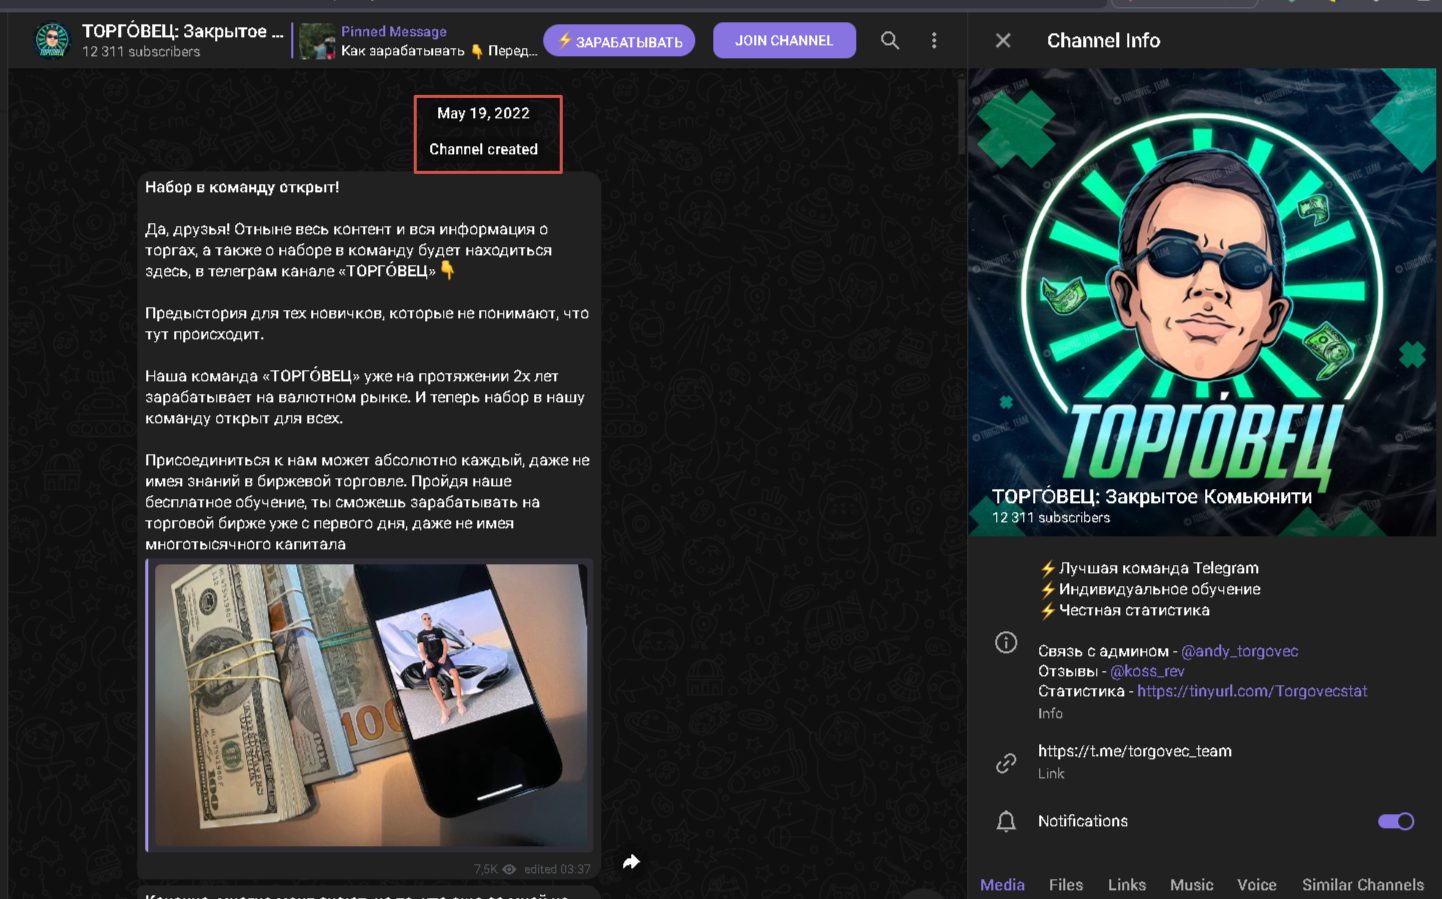This screenshot has height=899, width=1442.
Task: Click the chat area scrollbar
Action: click(x=961, y=116)
